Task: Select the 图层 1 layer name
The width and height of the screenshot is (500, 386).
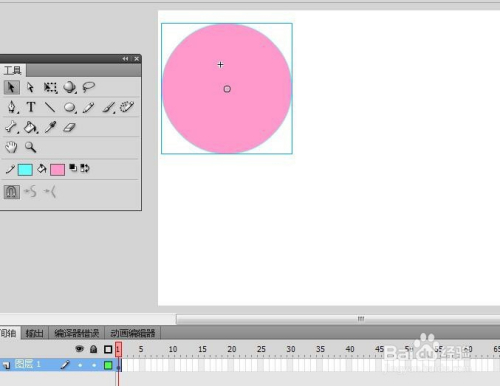Action: coord(28,364)
